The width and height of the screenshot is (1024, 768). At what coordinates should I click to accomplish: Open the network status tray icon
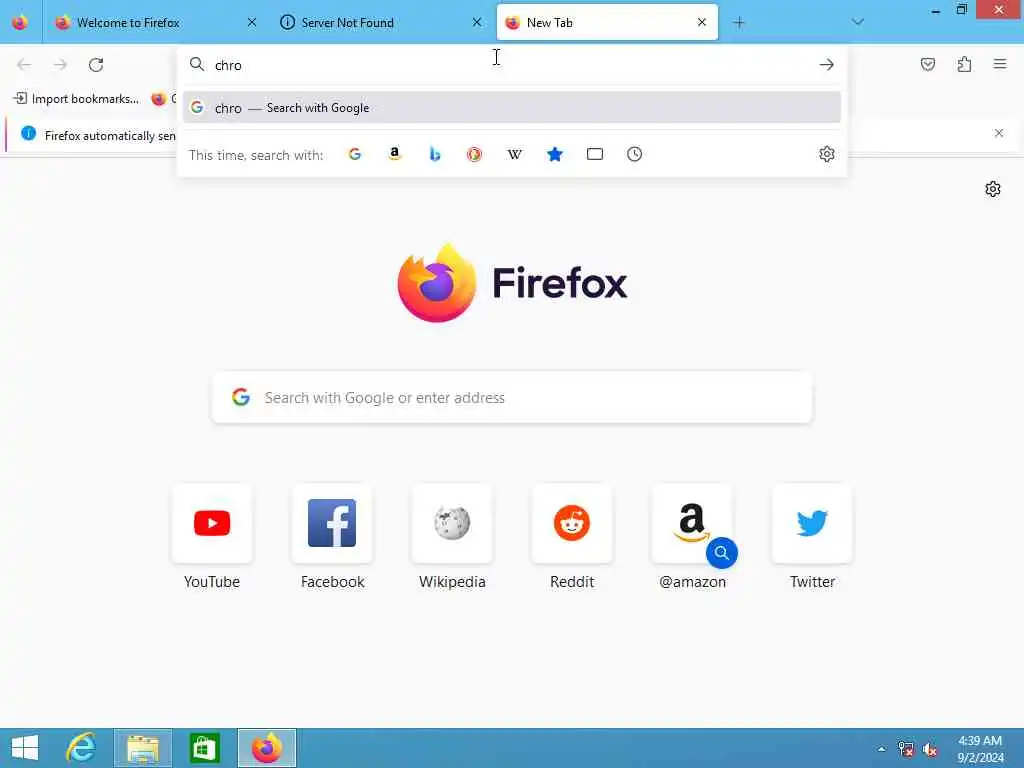(905, 749)
